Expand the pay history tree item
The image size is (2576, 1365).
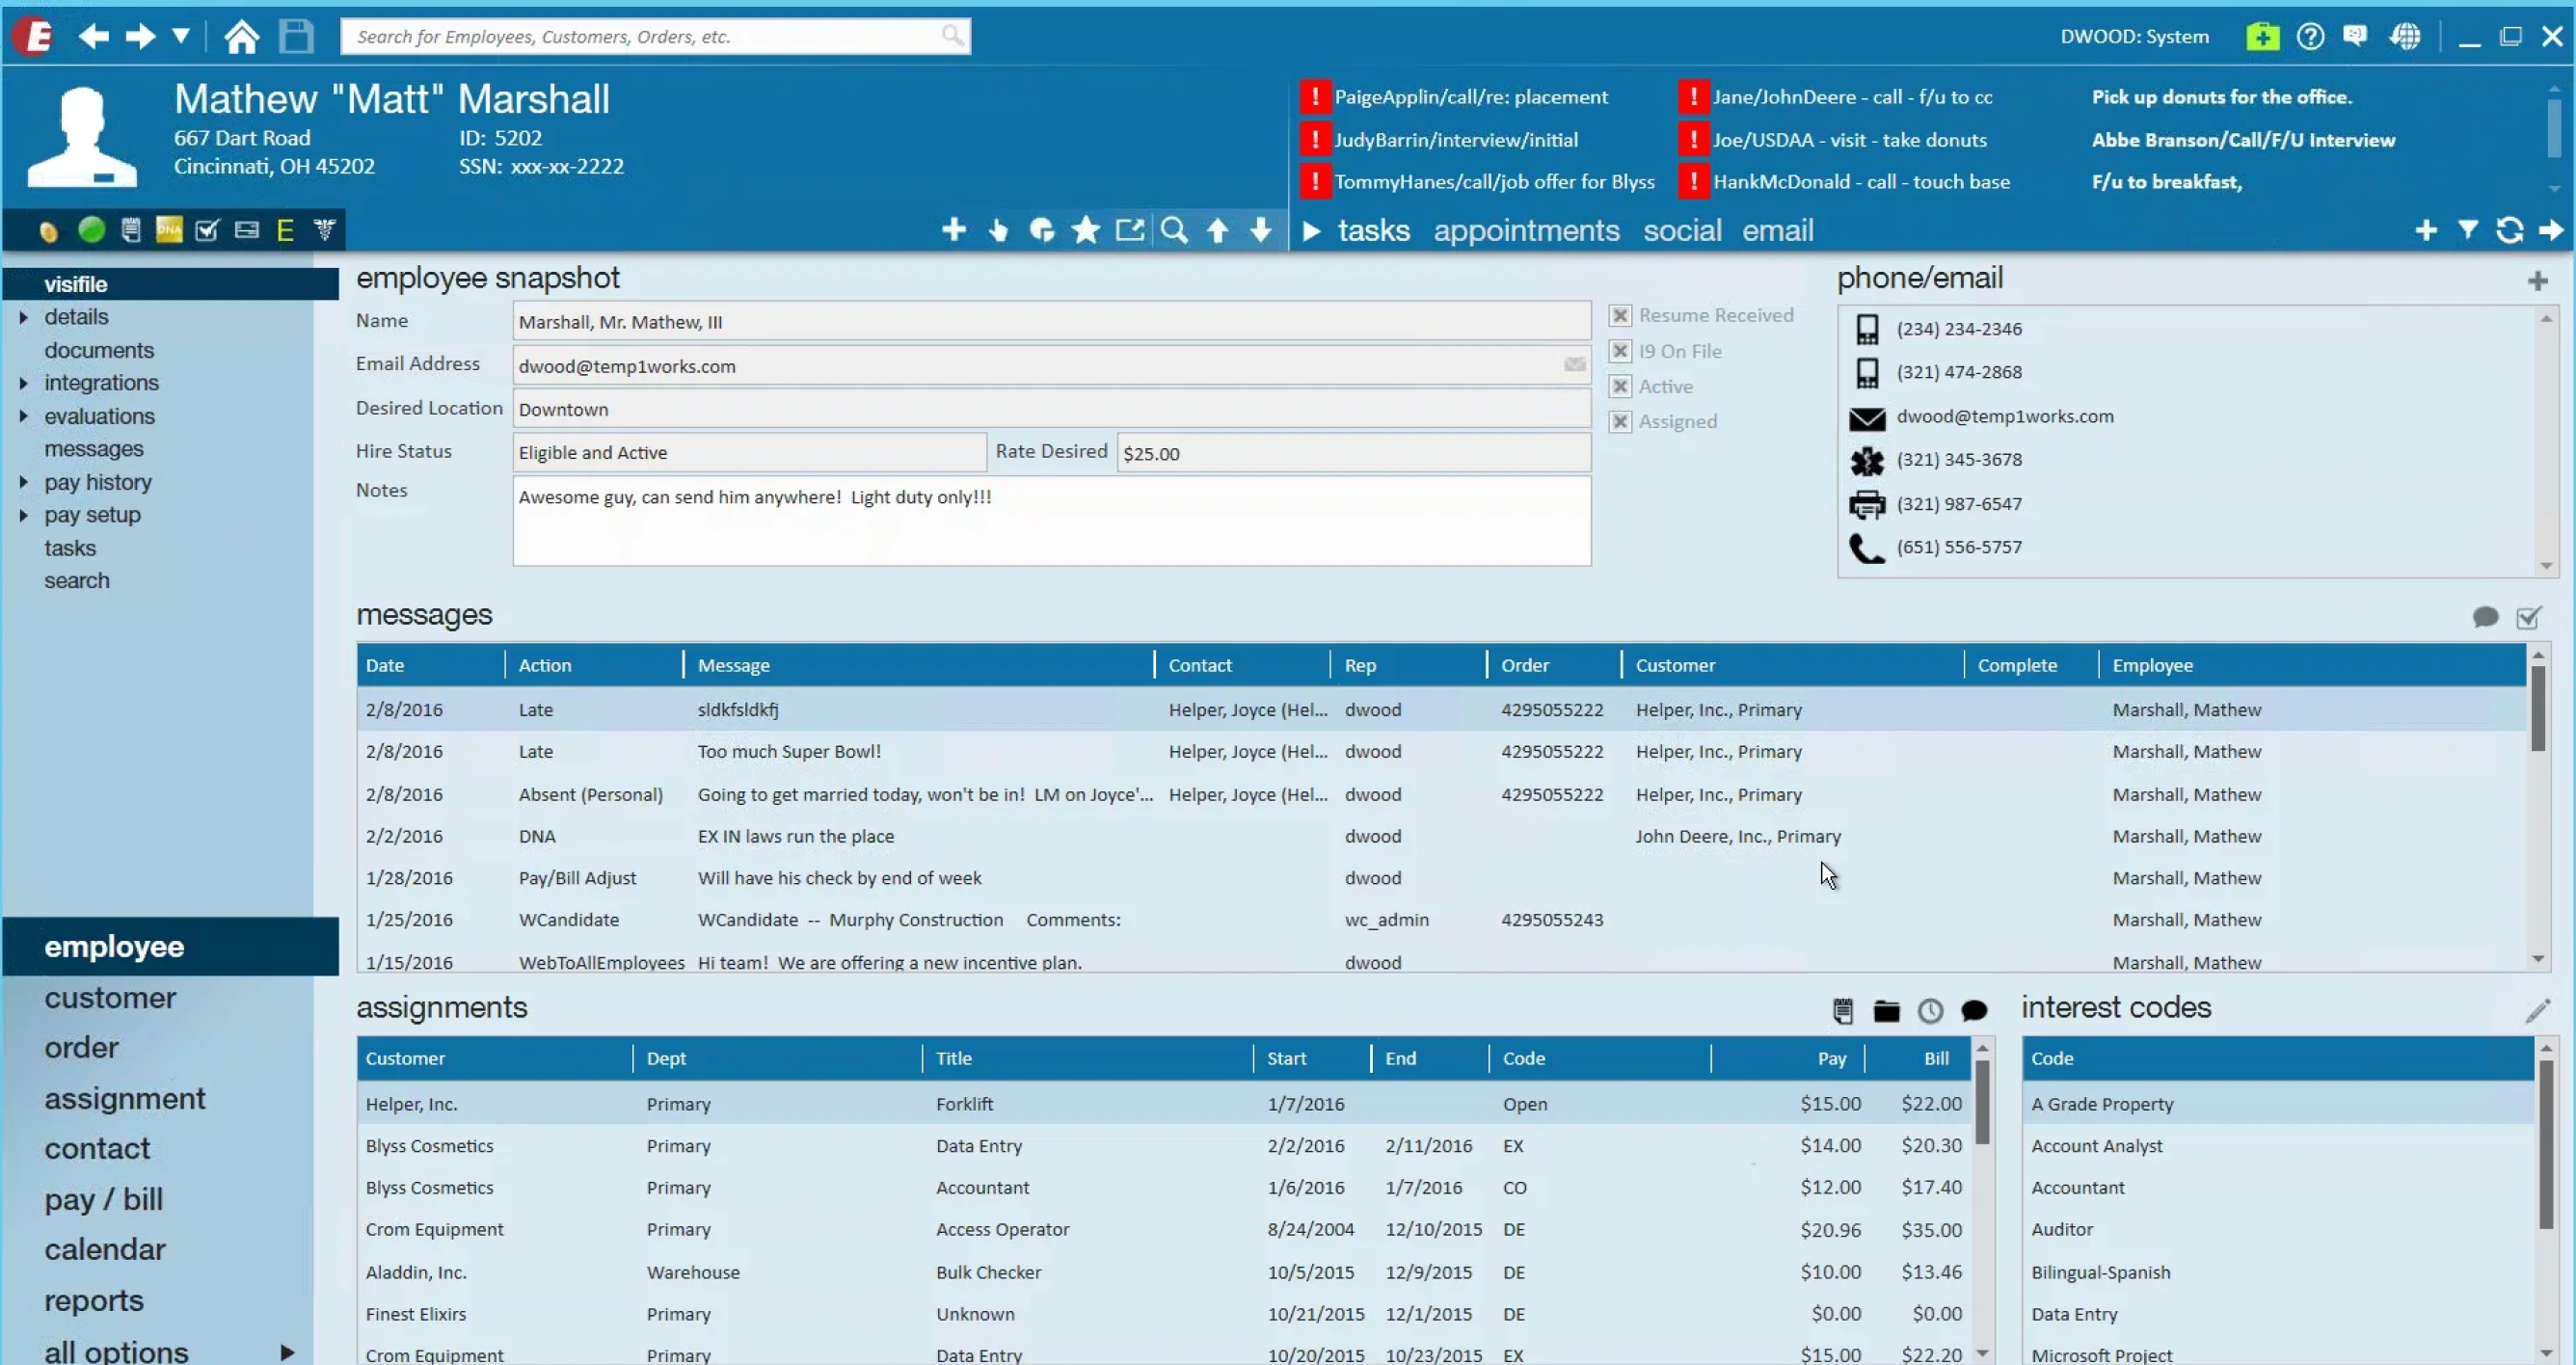coord(23,482)
